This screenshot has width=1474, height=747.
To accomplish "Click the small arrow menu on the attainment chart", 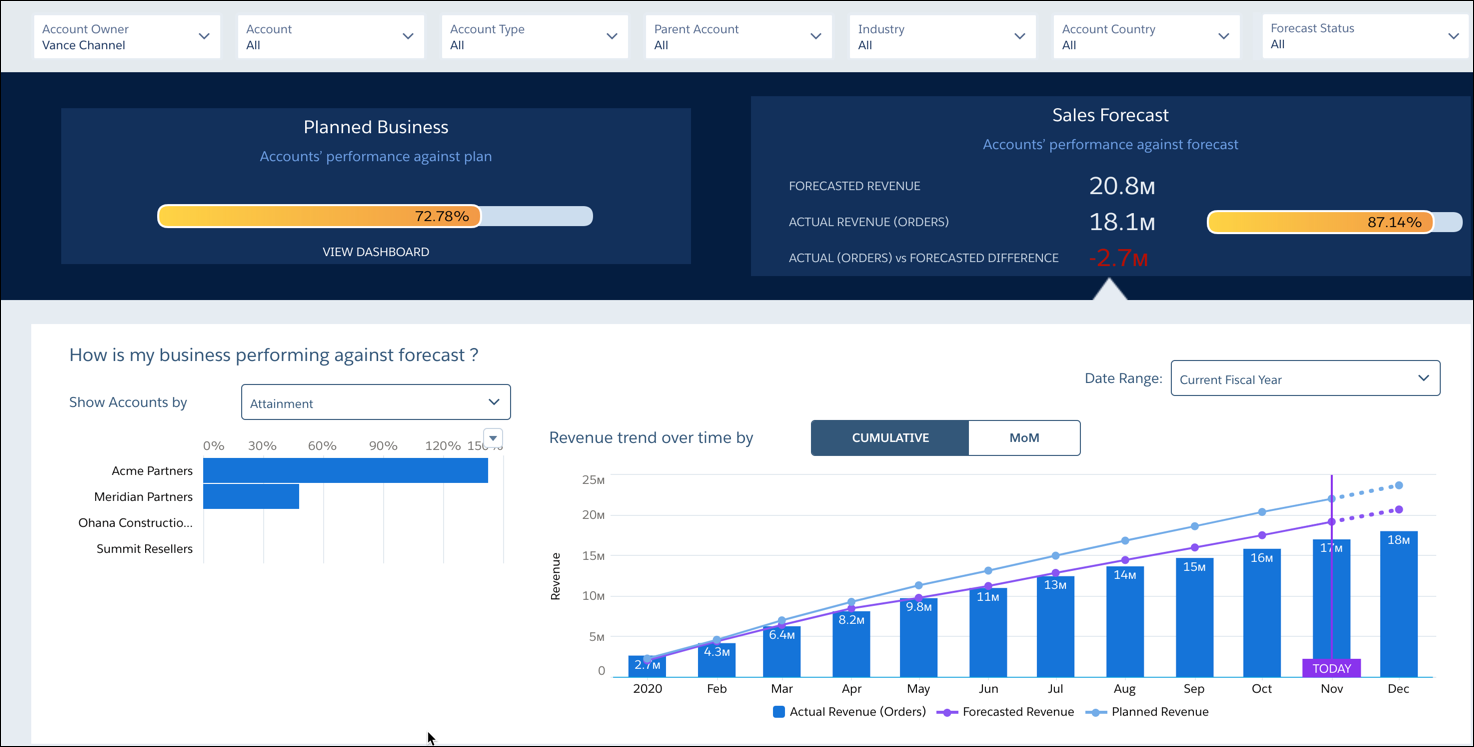I will (x=493, y=438).
